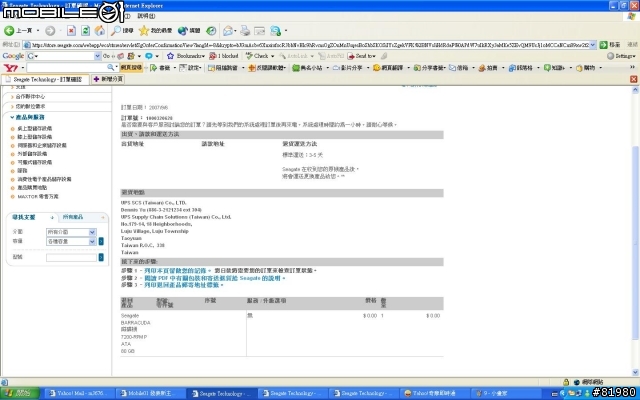Click the Google toolbar Send to button

(361, 56)
